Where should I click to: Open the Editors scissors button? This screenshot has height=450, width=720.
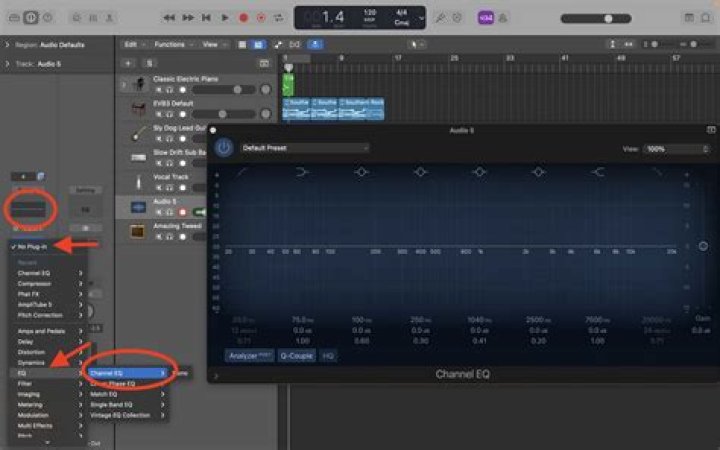tap(109, 18)
